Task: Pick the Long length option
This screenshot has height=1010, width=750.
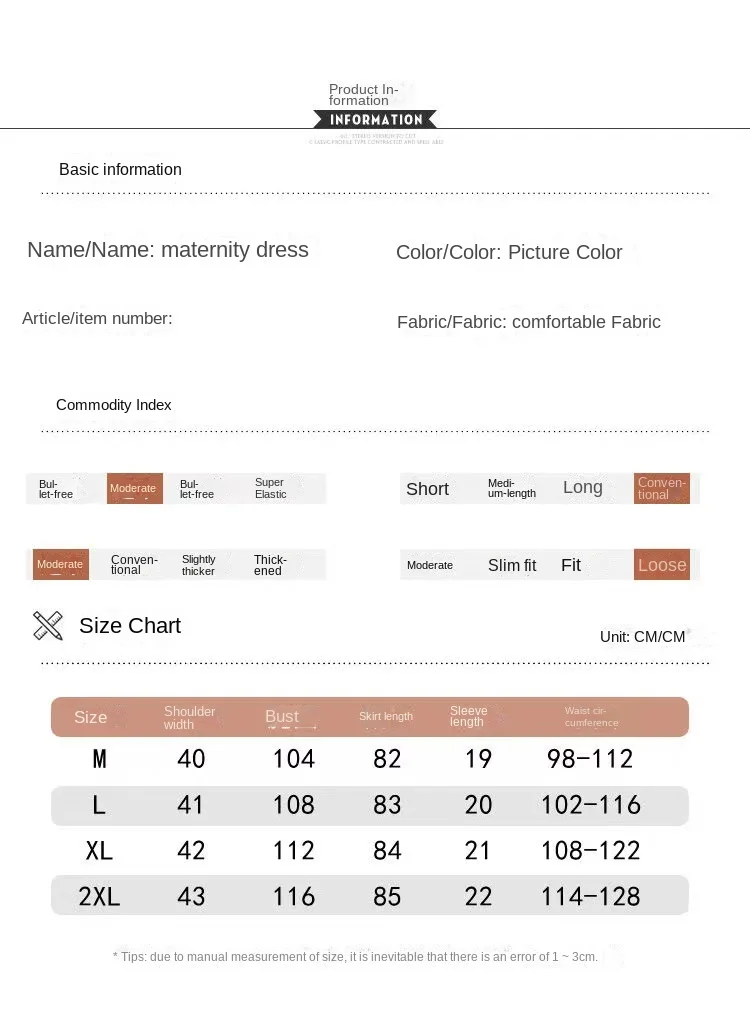Action: point(582,487)
